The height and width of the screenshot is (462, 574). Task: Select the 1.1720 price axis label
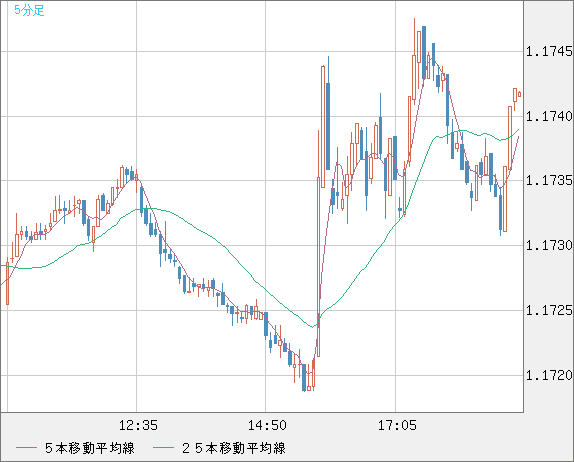549,375
